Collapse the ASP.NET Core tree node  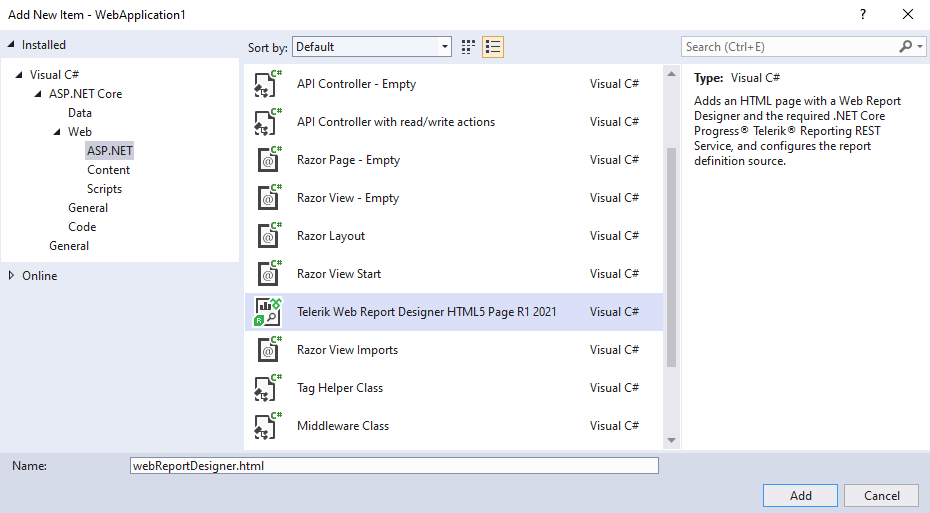pyautogui.click(x=38, y=94)
